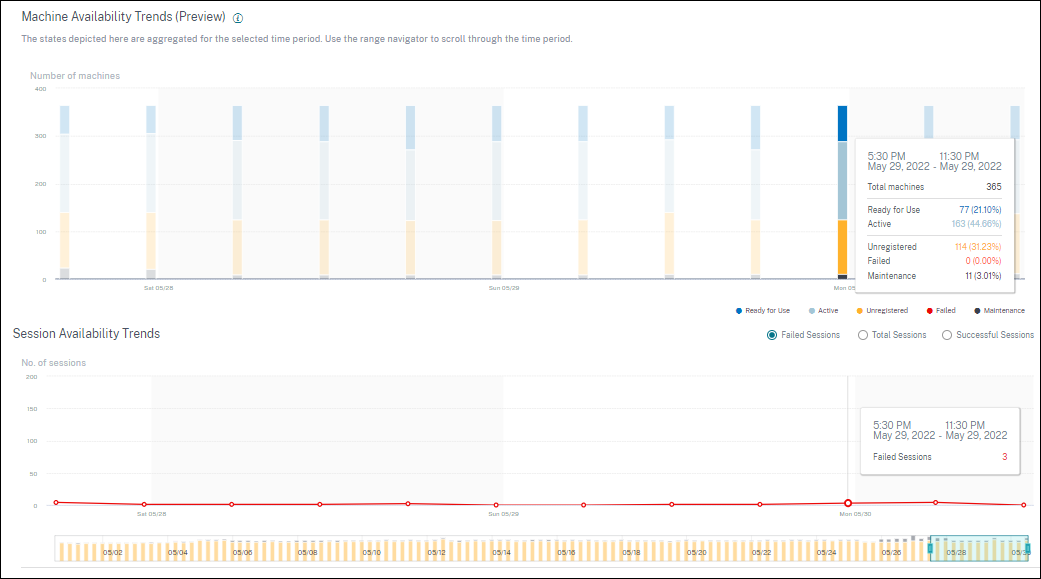Click the 05/02 area in the range navigator
Image resolution: width=1041 pixels, height=579 pixels.
[112, 550]
